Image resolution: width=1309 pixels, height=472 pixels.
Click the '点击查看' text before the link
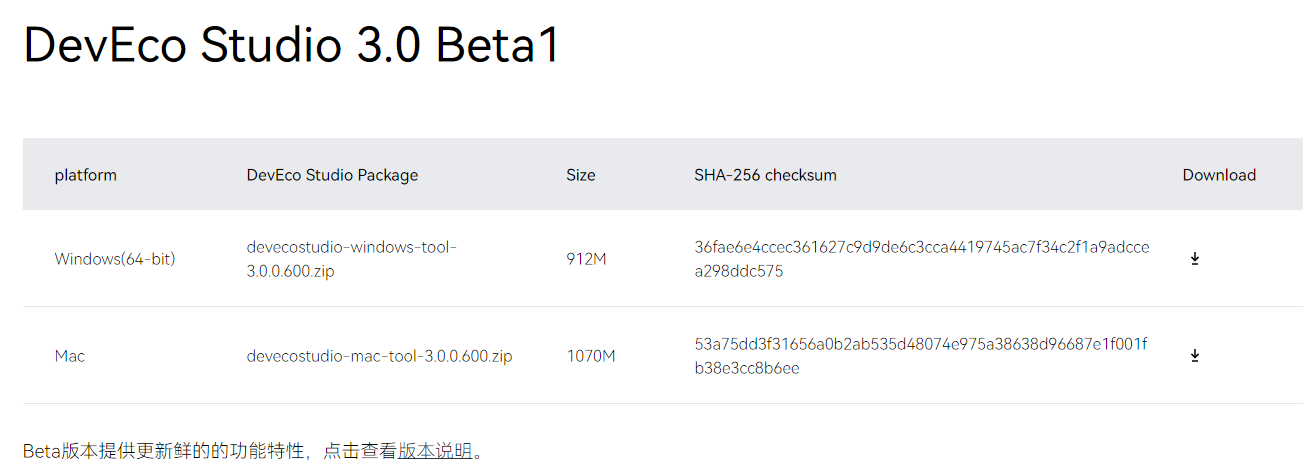coord(360,451)
